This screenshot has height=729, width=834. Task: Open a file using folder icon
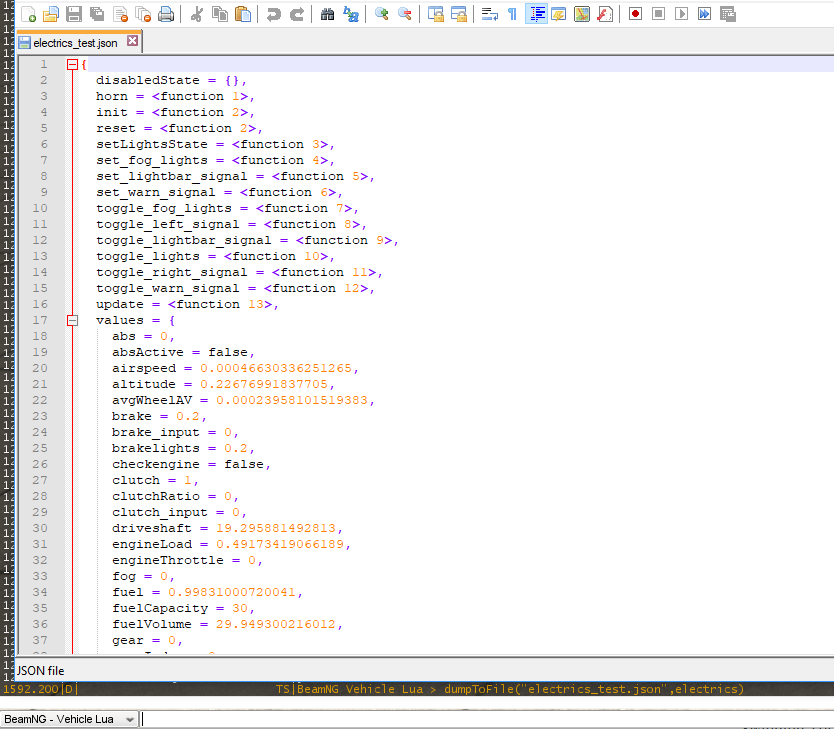pyautogui.click(x=51, y=14)
